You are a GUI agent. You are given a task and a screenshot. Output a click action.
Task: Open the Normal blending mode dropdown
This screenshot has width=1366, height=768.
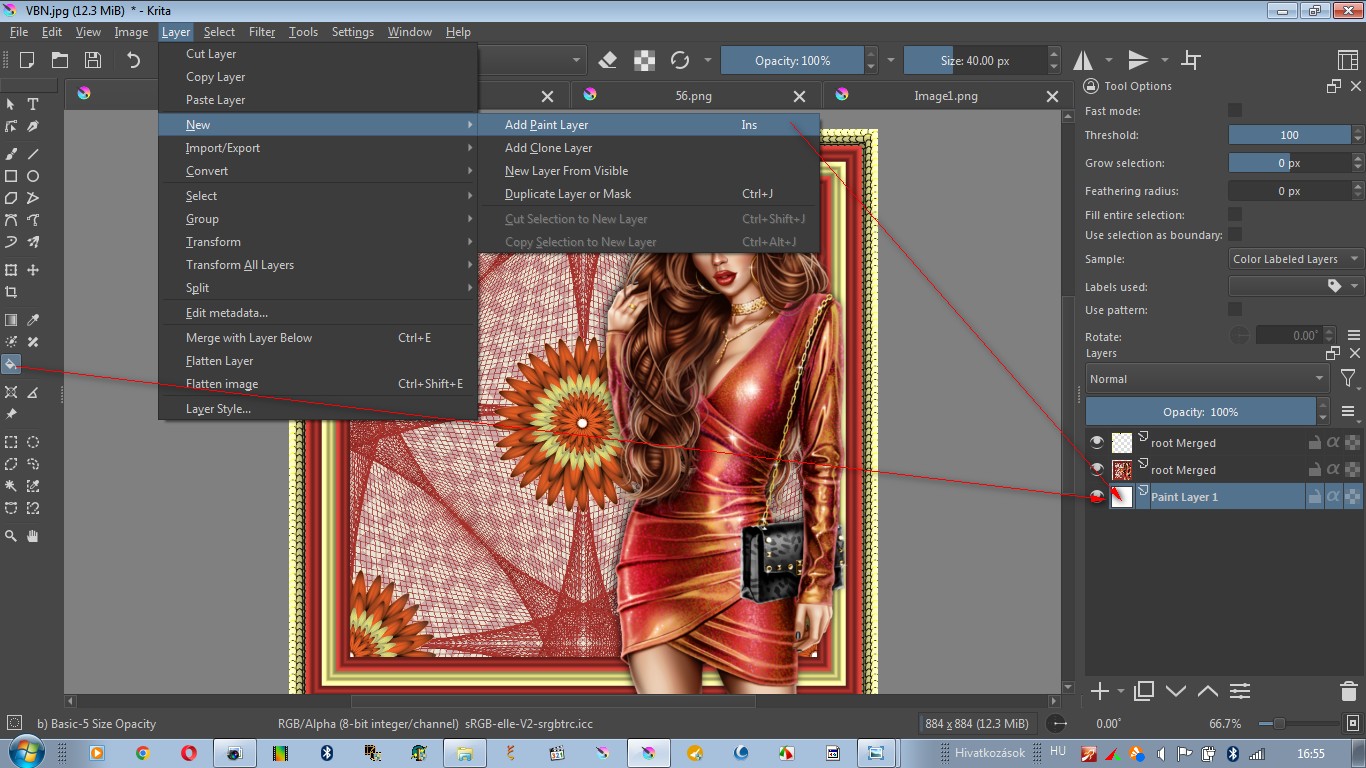click(x=1207, y=379)
